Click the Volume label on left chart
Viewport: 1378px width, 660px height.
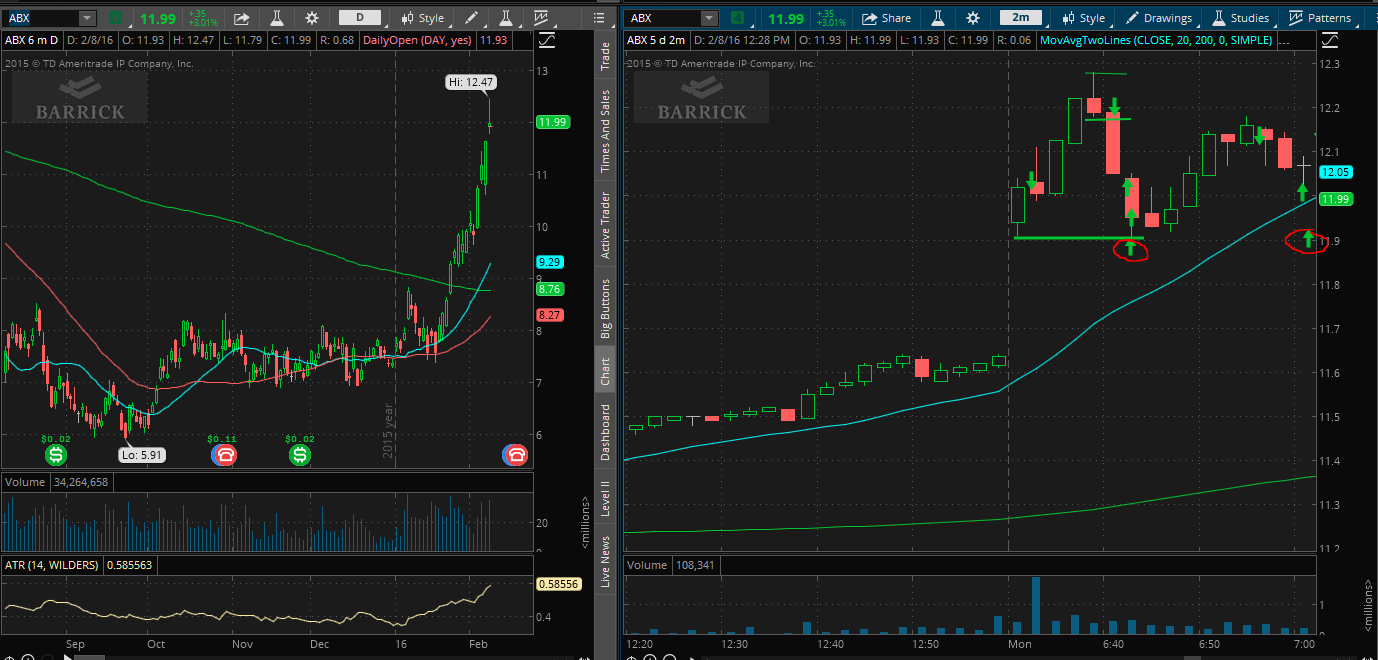(x=25, y=482)
